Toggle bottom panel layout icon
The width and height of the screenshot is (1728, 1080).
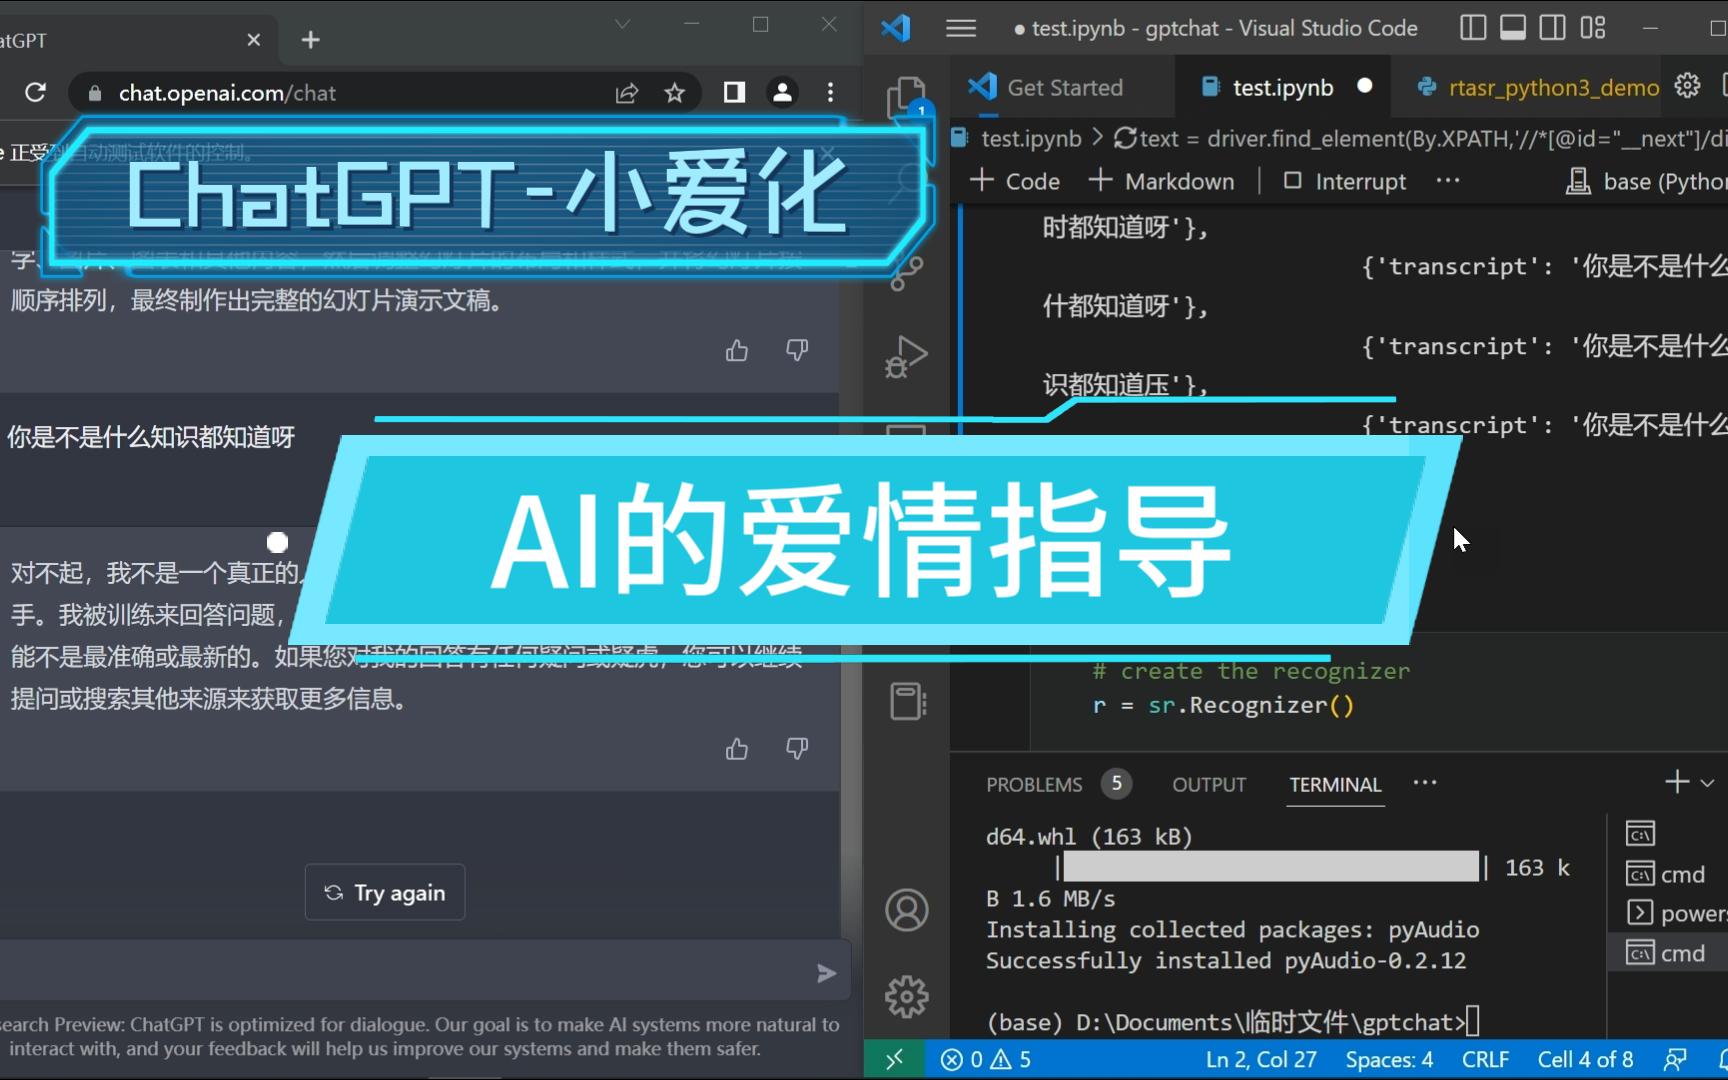1513,28
